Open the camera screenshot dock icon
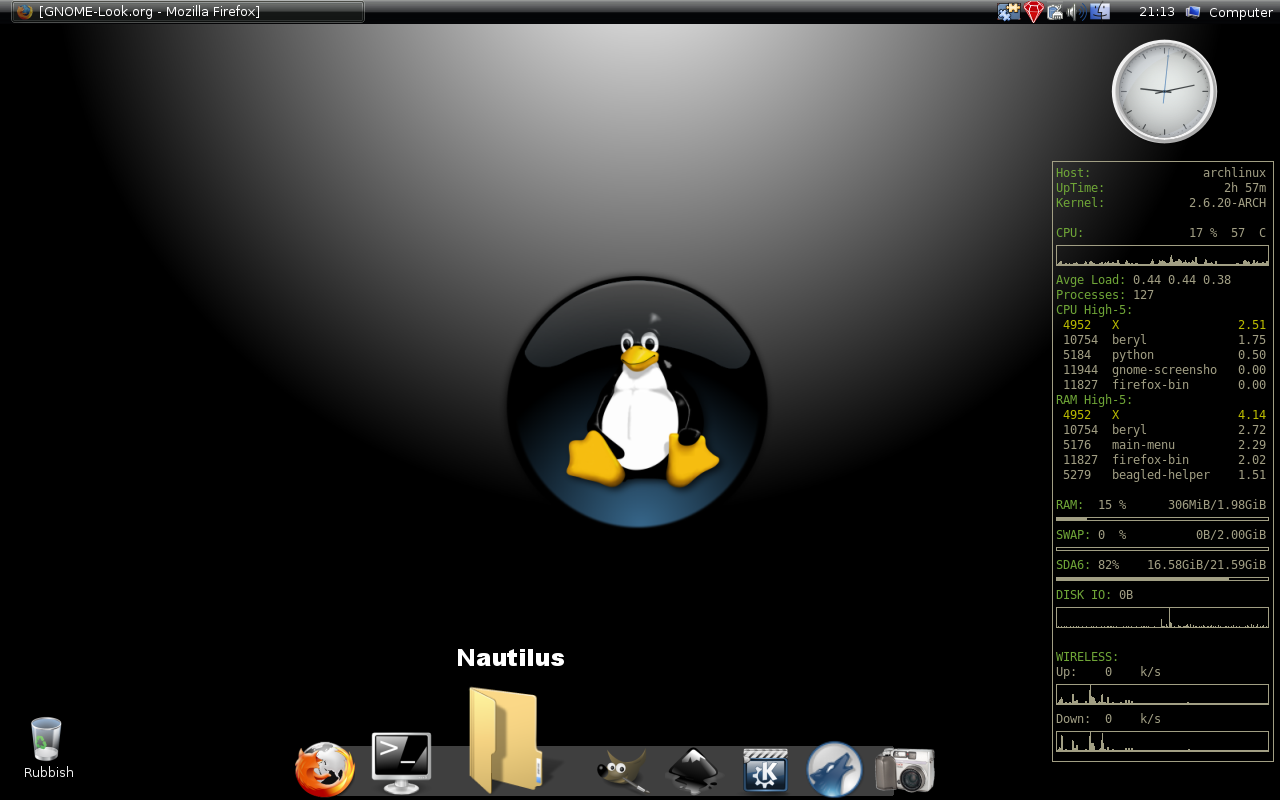Viewport: 1280px width, 800px height. [905, 770]
